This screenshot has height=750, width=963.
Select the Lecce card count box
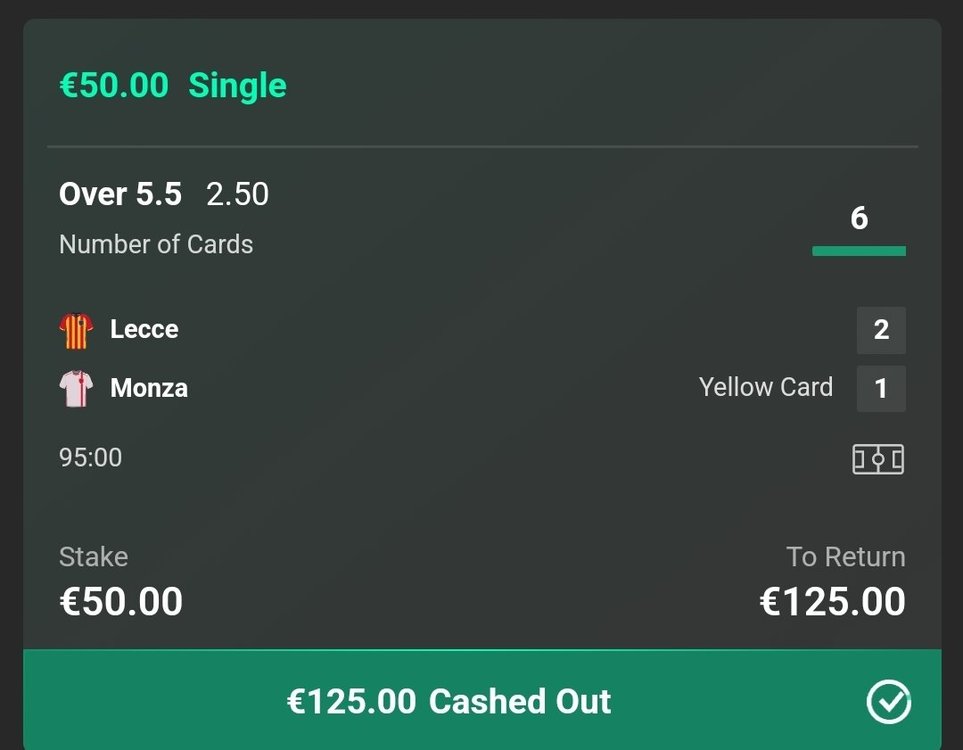(x=881, y=330)
